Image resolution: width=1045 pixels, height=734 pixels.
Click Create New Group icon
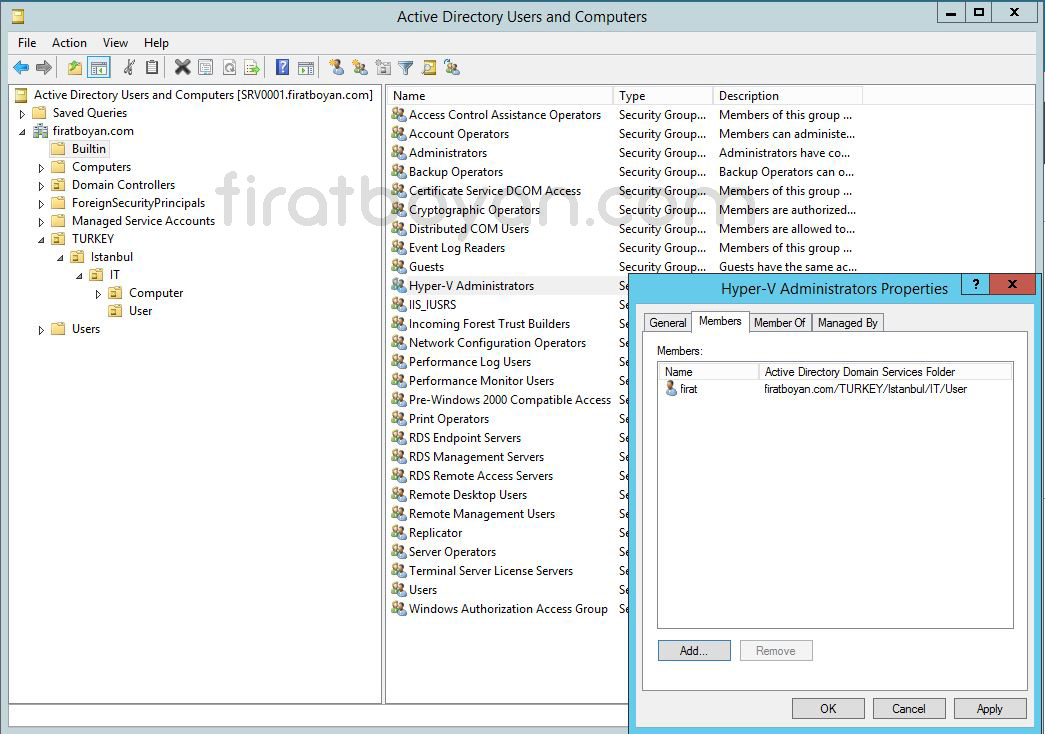pos(360,67)
